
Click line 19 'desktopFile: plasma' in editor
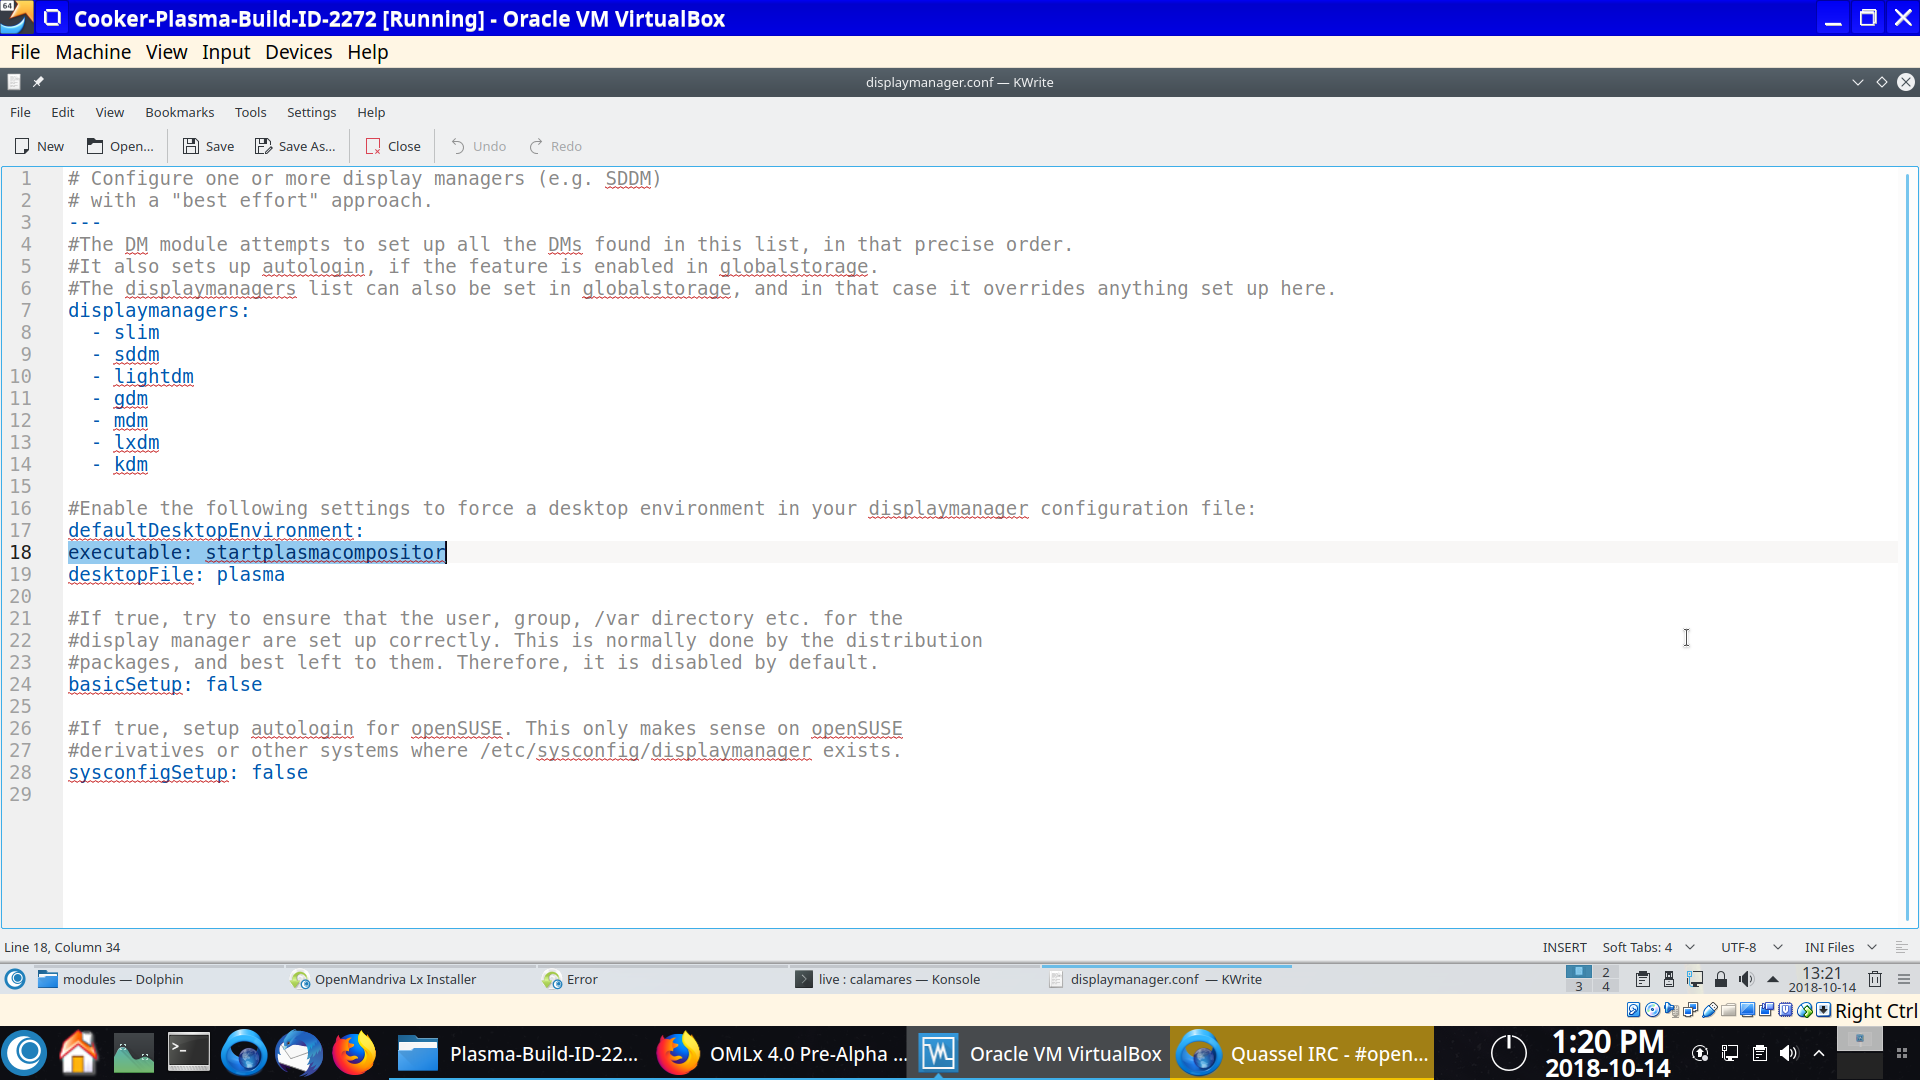(x=176, y=574)
